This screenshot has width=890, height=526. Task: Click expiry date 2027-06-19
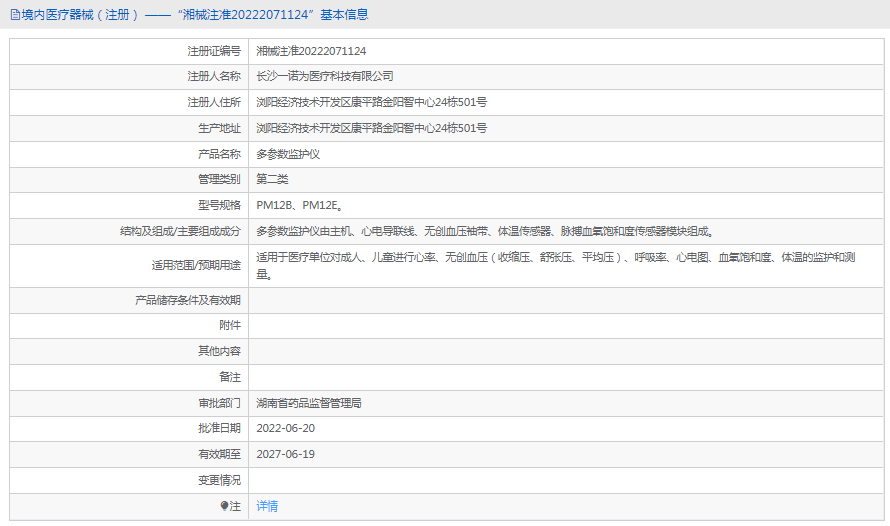pos(286,455)
